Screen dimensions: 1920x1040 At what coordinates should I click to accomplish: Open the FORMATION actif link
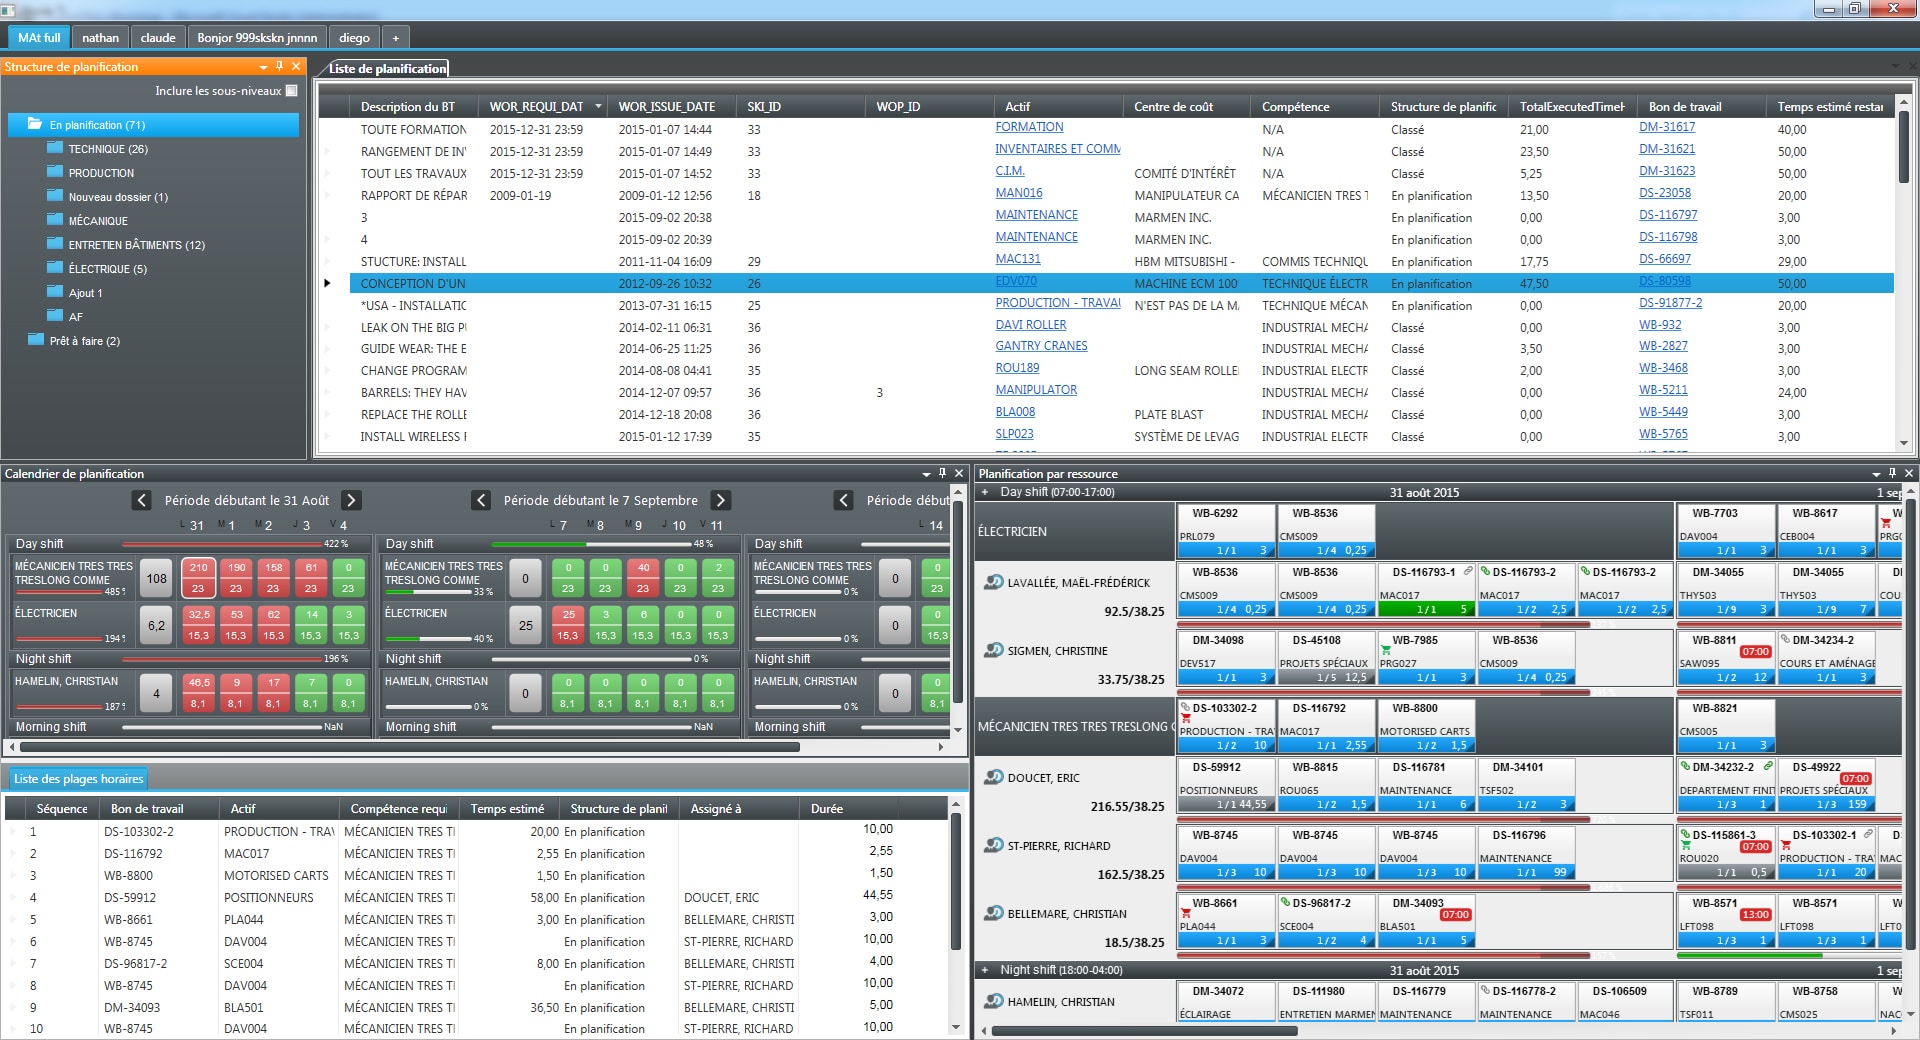tap(1029, 127)
